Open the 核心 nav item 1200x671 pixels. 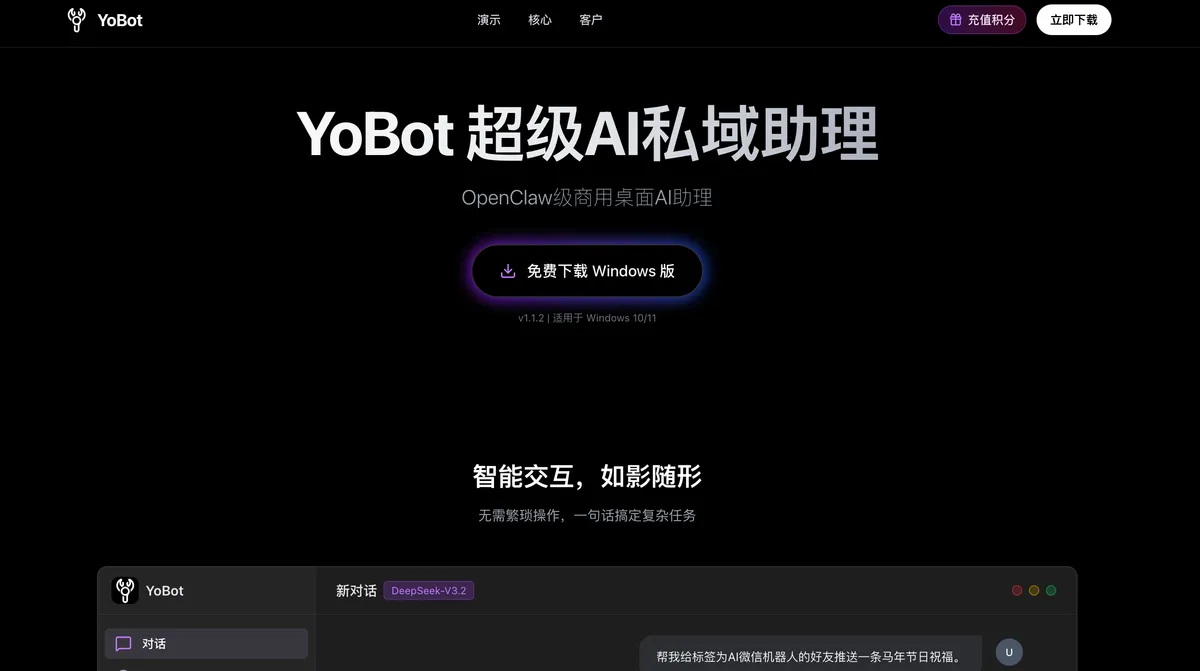(540, 20)
